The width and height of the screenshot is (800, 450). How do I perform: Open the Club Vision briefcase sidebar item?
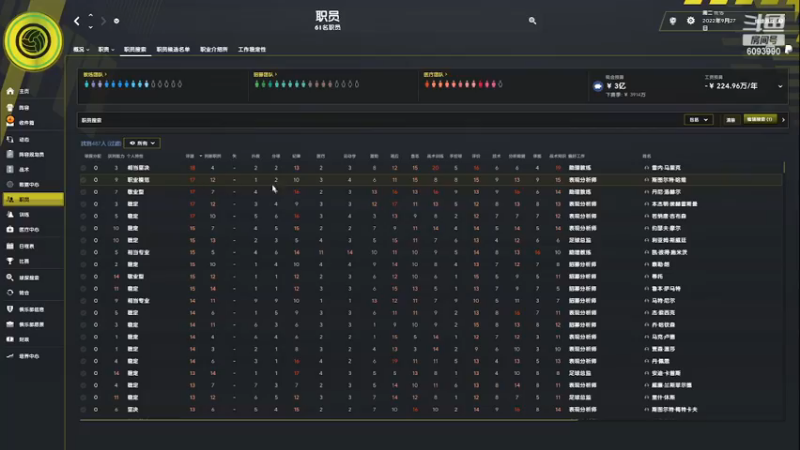click(33, 324)
